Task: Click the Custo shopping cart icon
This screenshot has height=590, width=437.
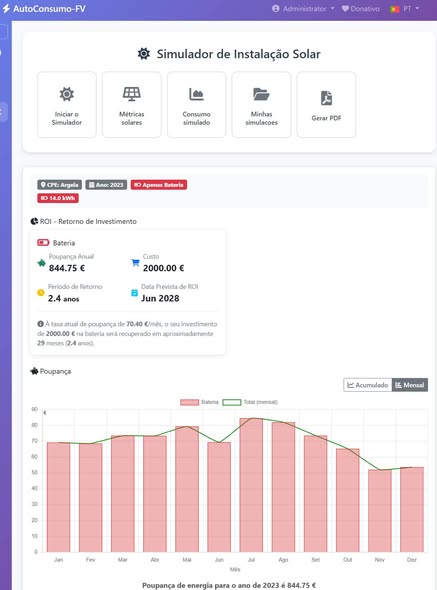Action: pos(135,263)
